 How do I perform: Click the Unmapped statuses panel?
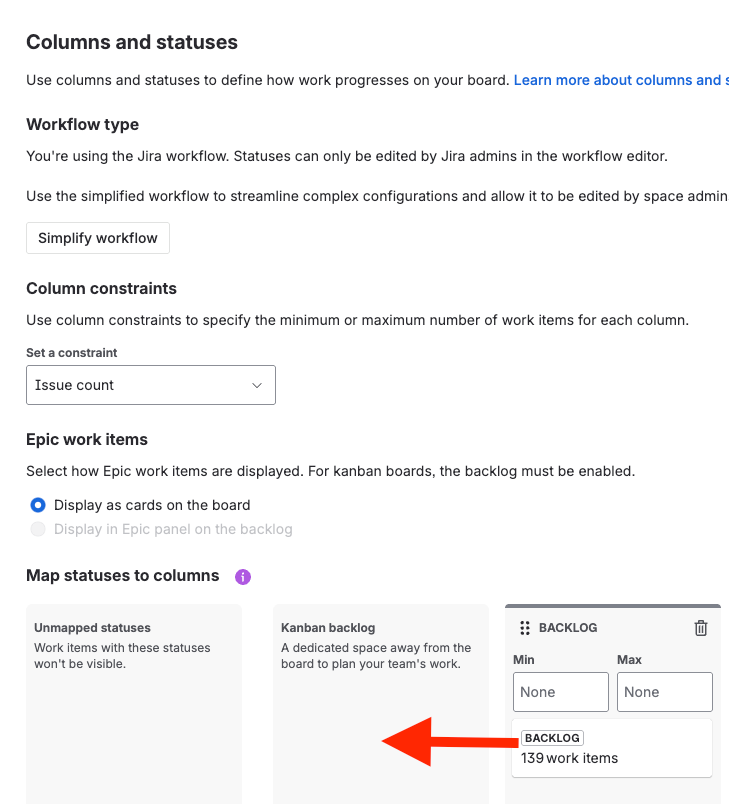point(134,704)
